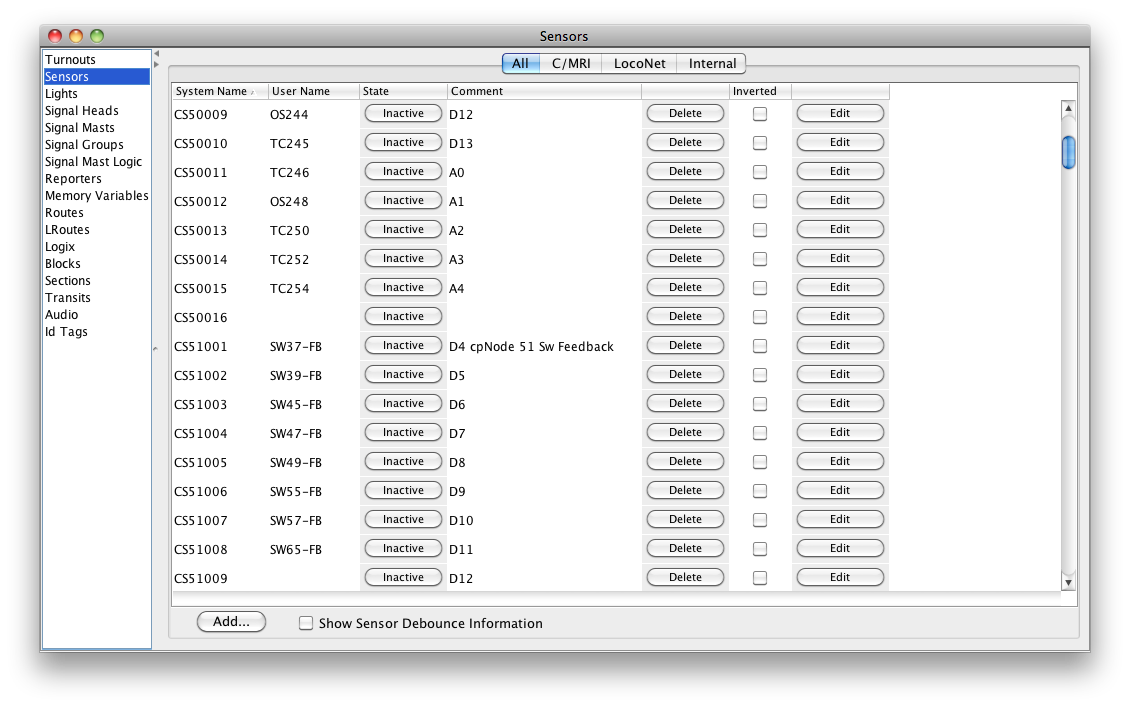Toggle Inverted checkbox for CS50009
This screenshot has height=707, width=1130.
pos(760,114)
